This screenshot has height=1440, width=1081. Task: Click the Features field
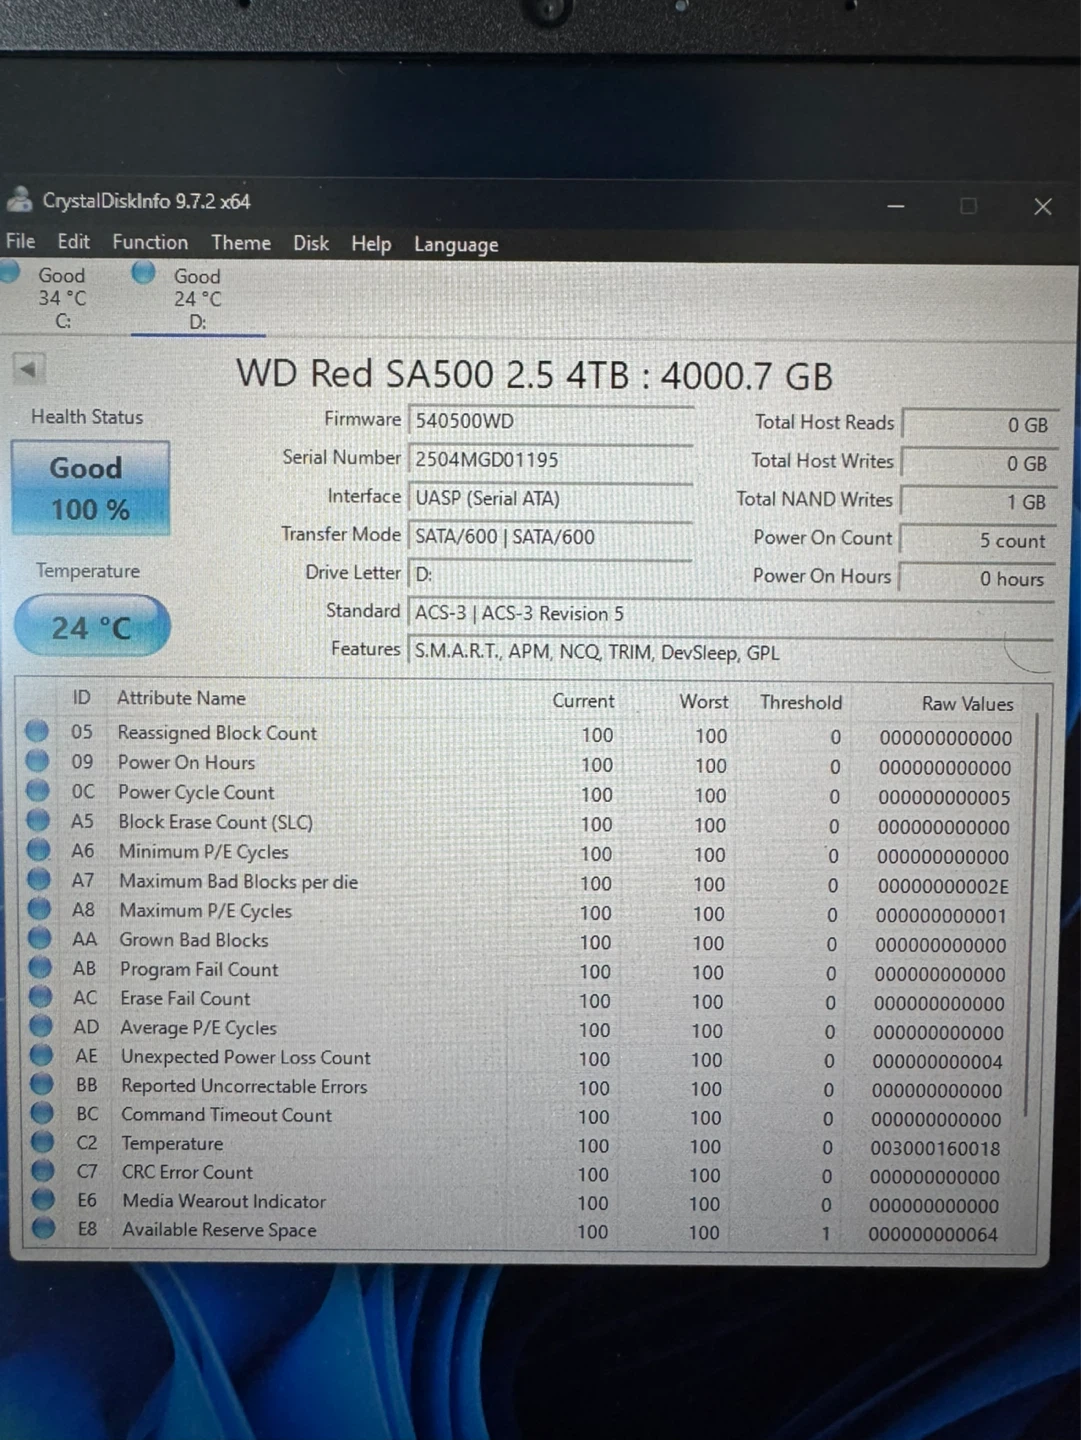(x=730, y=652)
